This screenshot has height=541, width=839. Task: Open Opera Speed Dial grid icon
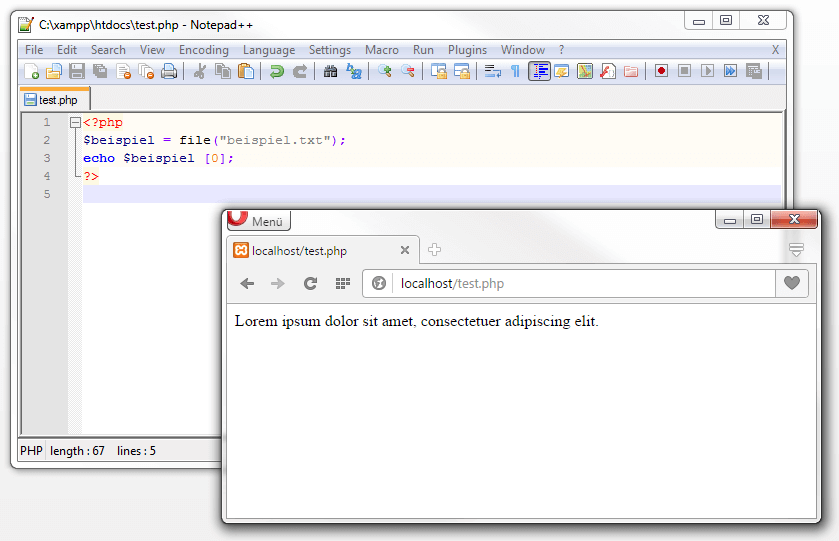pyautogui.click(x=342, y=284)
